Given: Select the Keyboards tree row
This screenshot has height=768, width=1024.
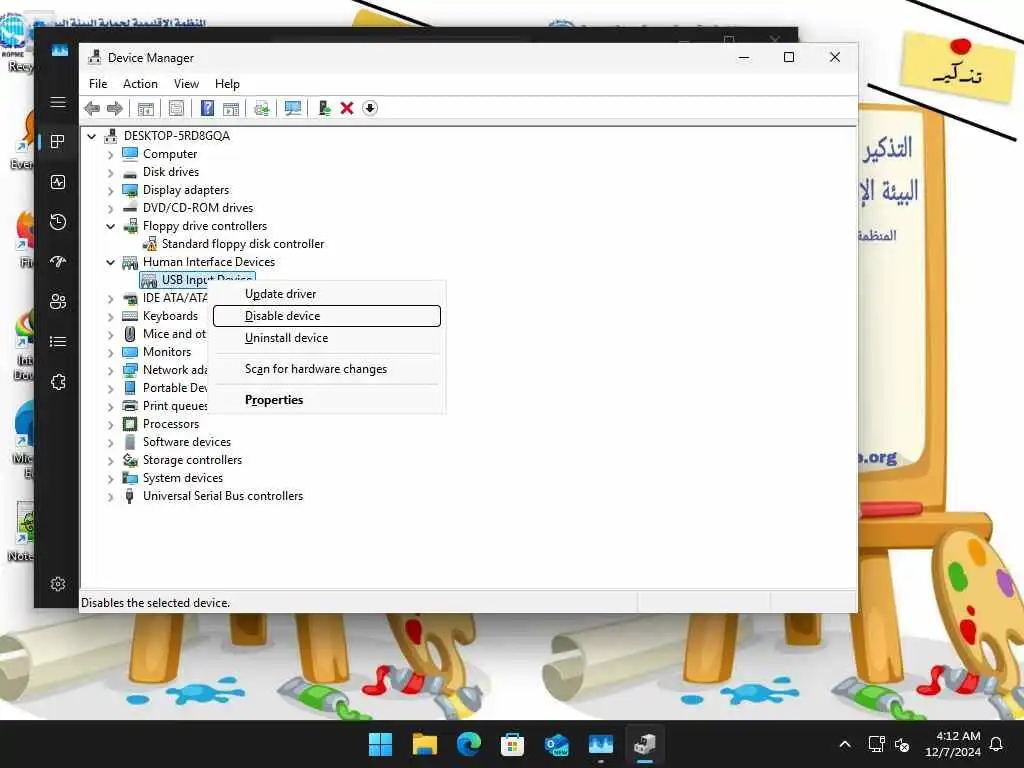Looking at the screenshot, I should (170, 316).
